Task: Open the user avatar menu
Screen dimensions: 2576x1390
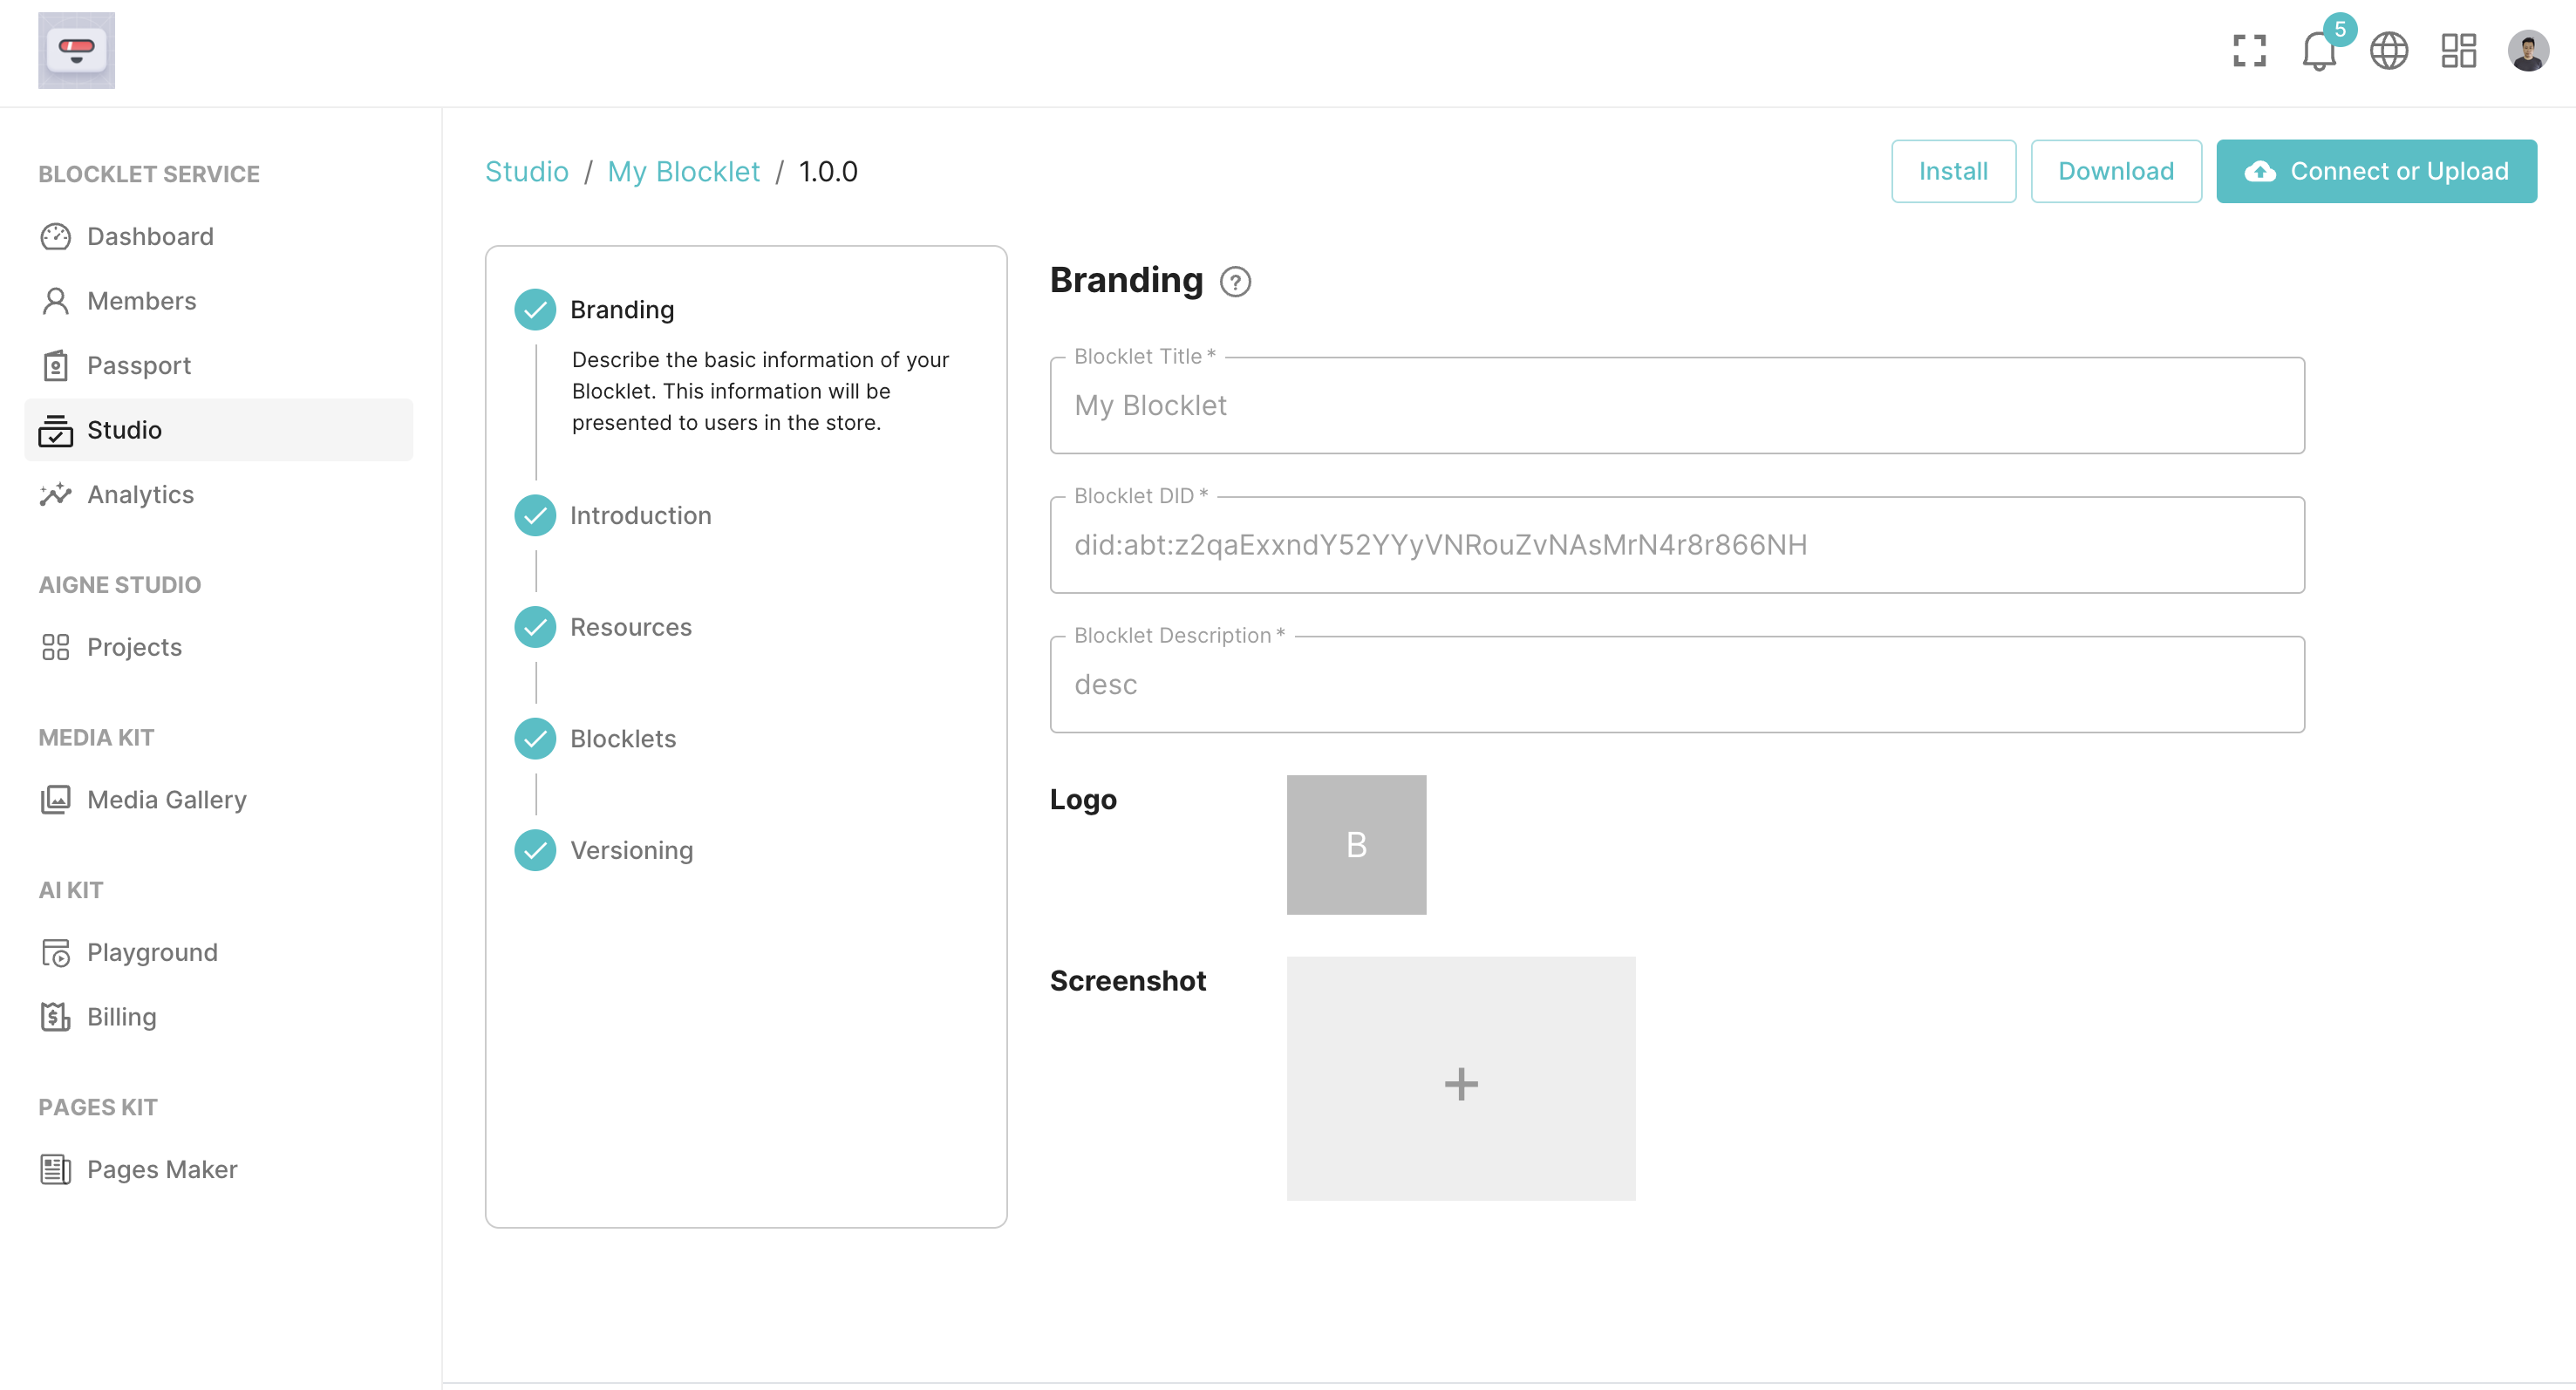Action: tap(2527, 50)
